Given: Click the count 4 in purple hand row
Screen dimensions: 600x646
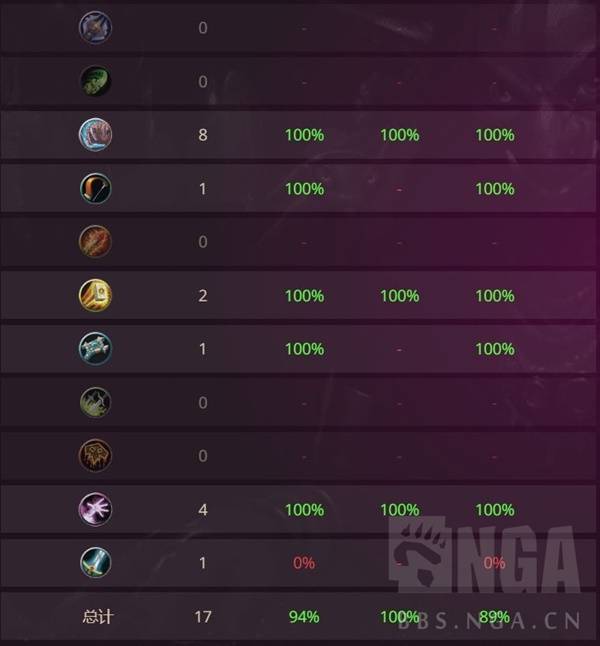Looking at the screenshot, I should coord(203,509).
